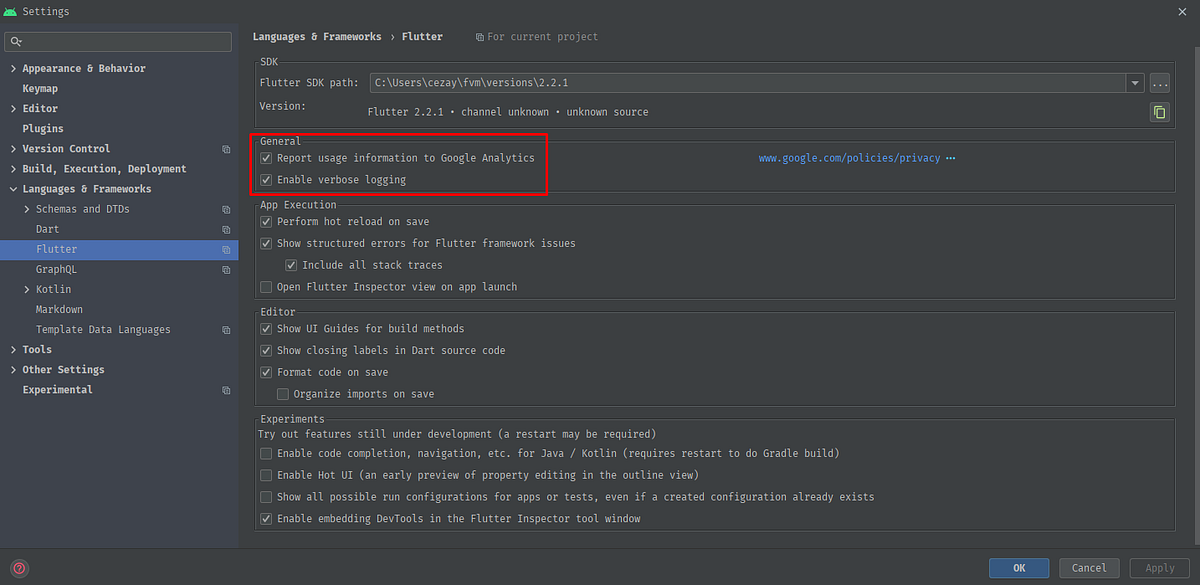
Task: Click the project-level icon beside Experimental
Action: [x=226, y=390]
